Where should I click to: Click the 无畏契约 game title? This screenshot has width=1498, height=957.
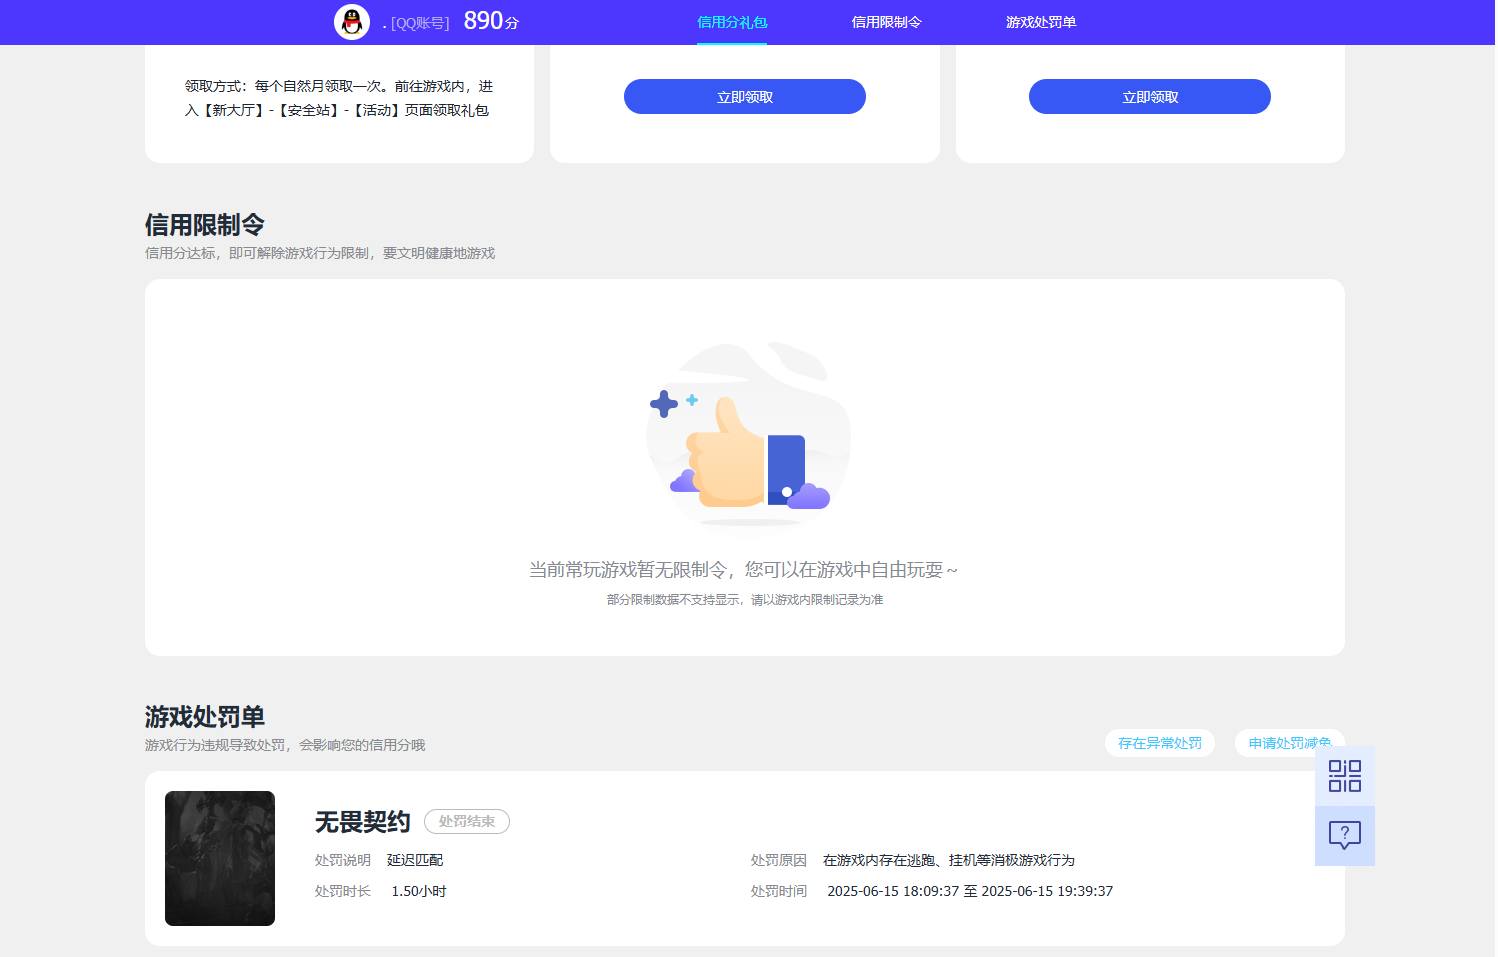[x=362, y=821]
